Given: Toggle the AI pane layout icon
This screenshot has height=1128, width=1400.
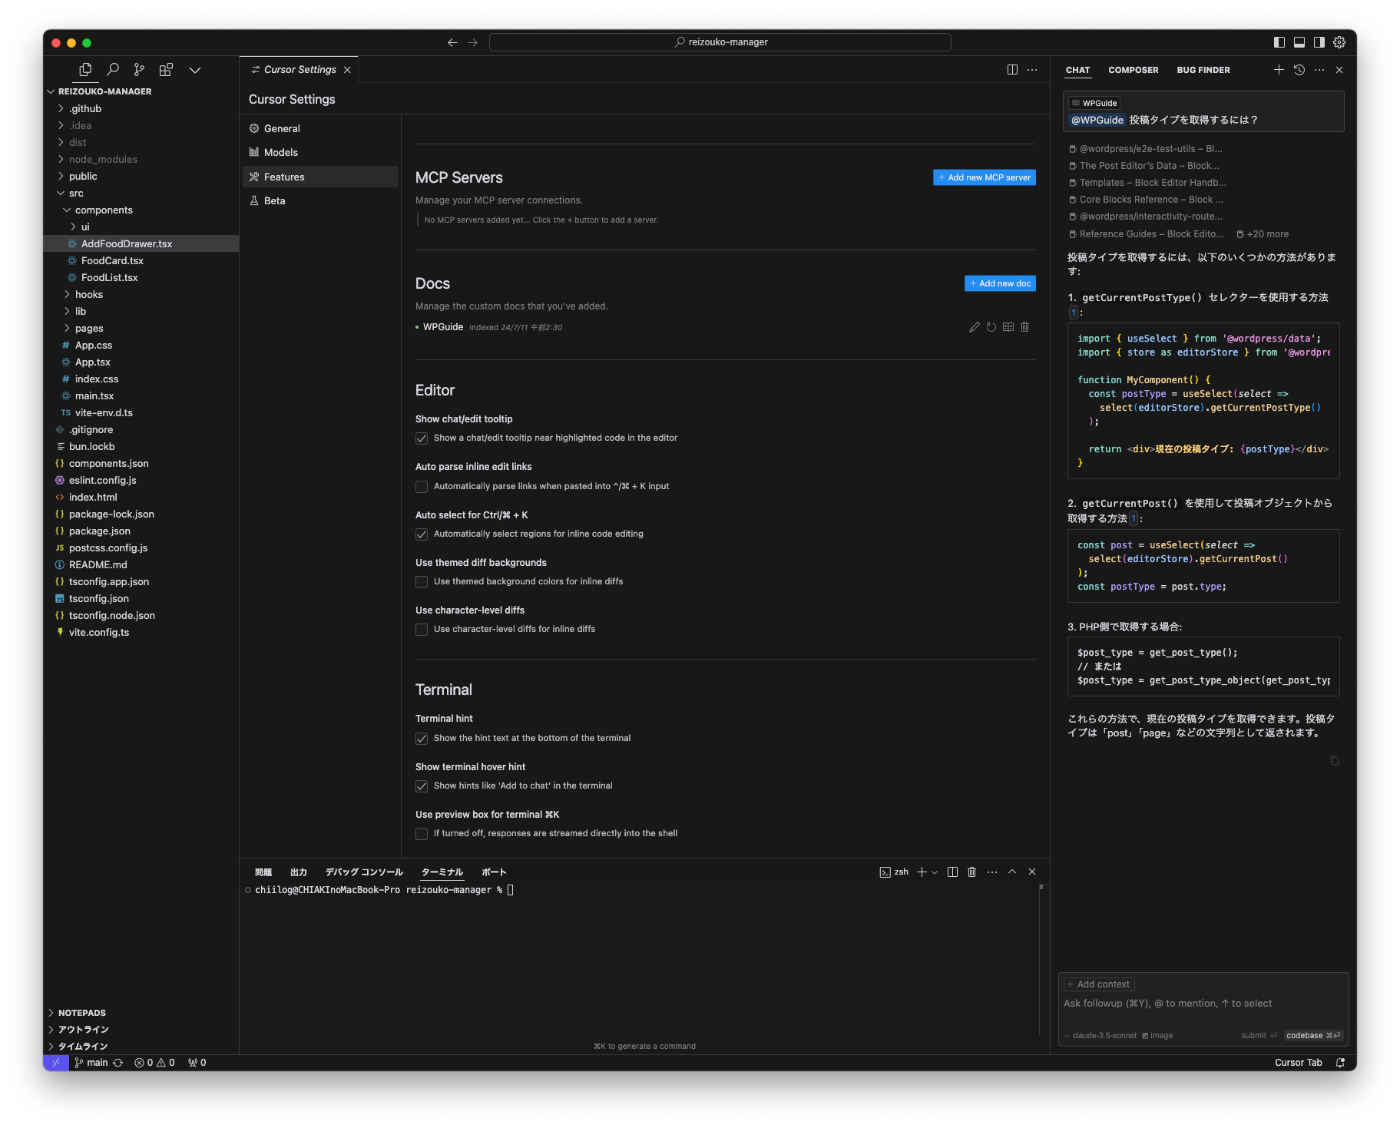Looking at the screenshot, I should point(1319,42).
